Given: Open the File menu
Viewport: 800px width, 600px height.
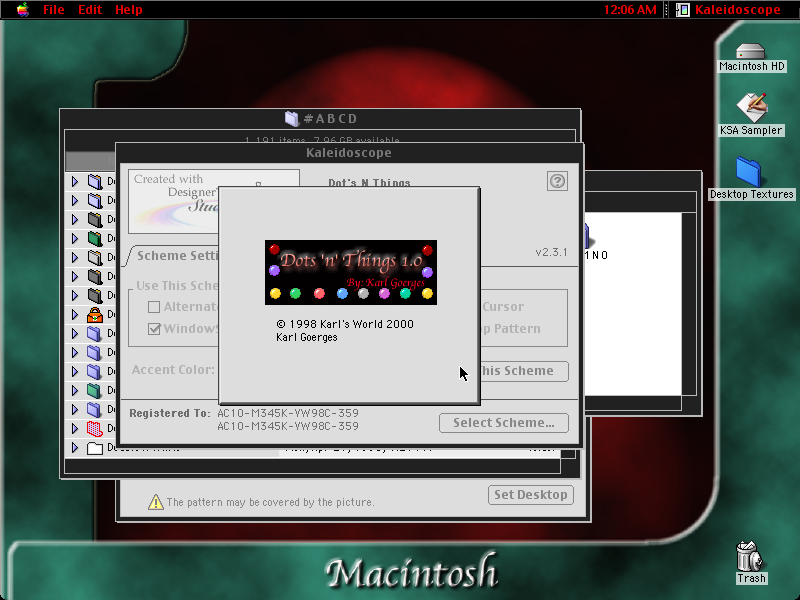Looking at the screenshot, I should coord(54,10).
